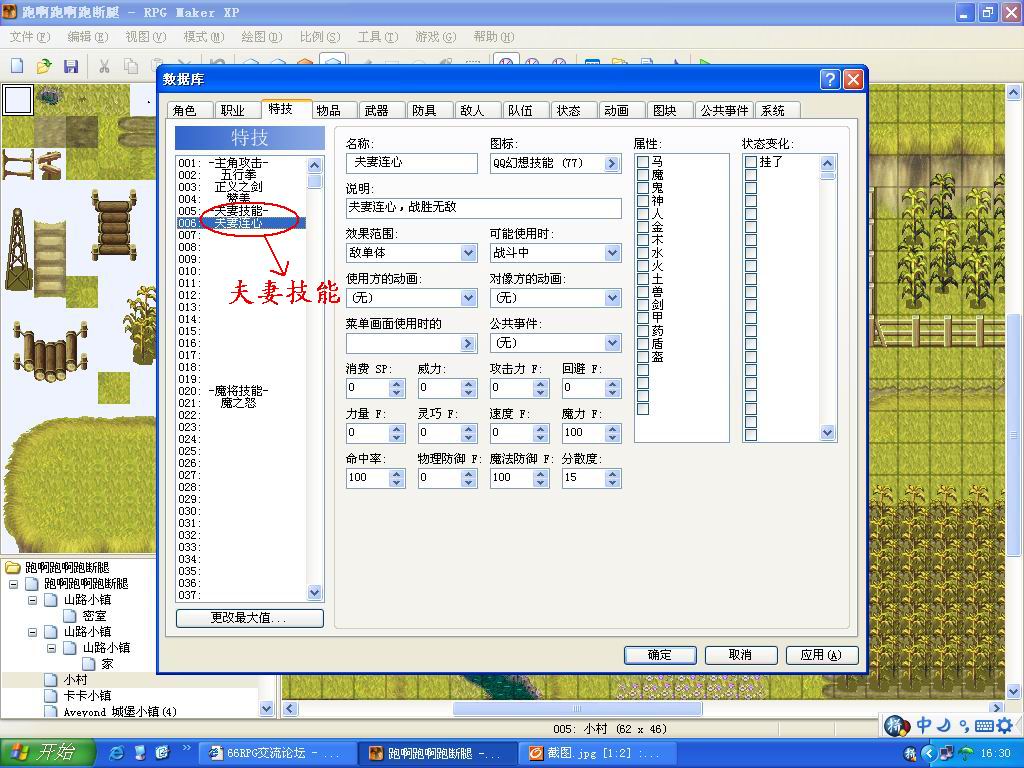
Task: Click the map view horizontal scrollbar thumb
Action: tap(577, 709)
